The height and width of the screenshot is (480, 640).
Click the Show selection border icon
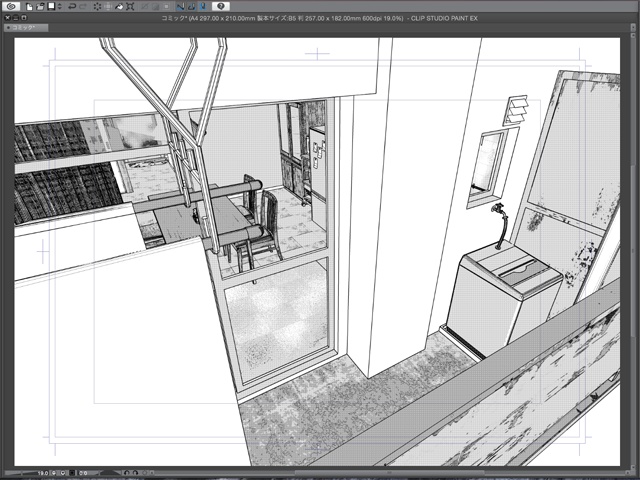point(167,7)
